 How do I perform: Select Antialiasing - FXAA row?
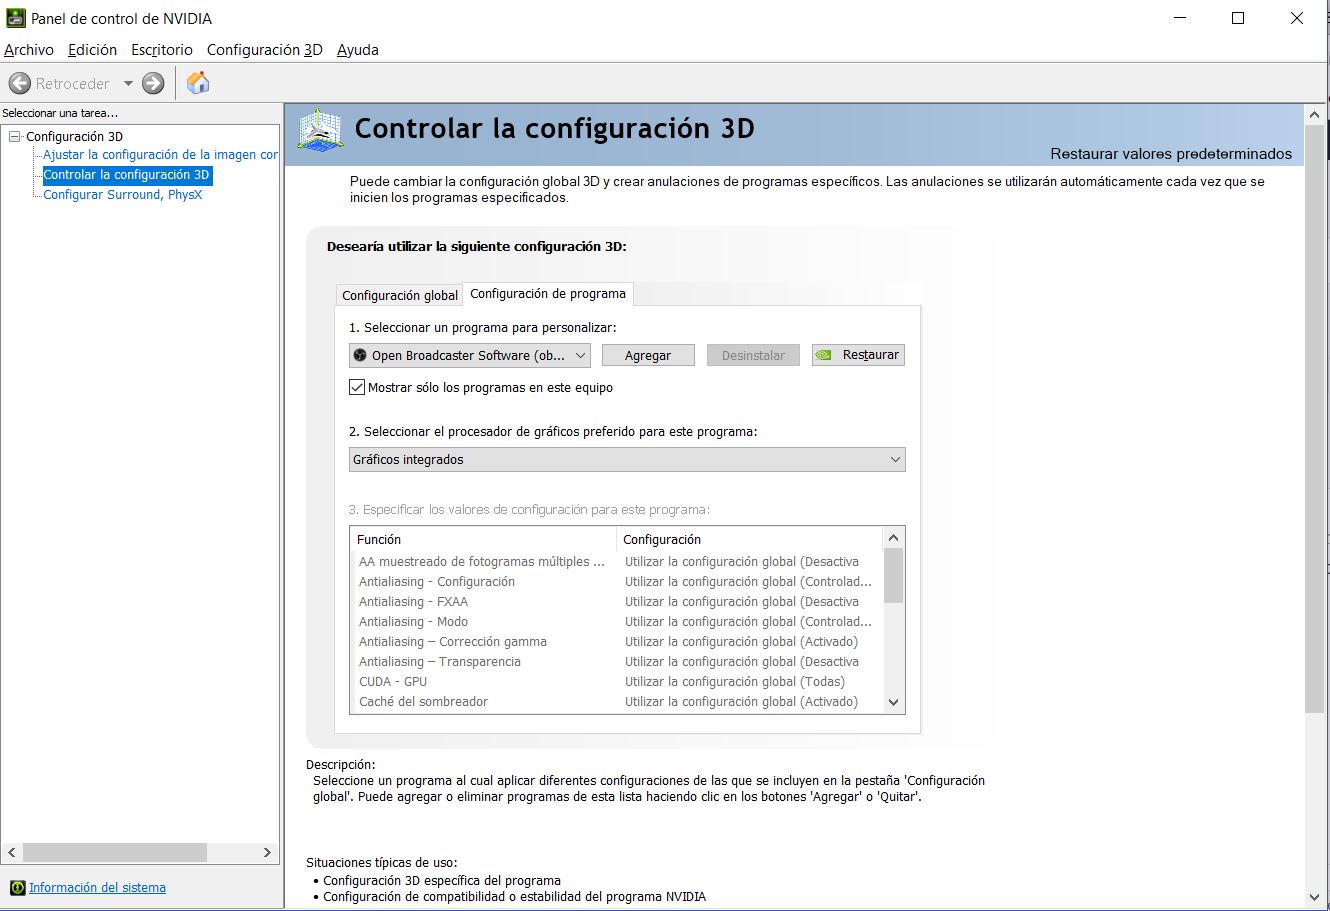coord(617,602)
